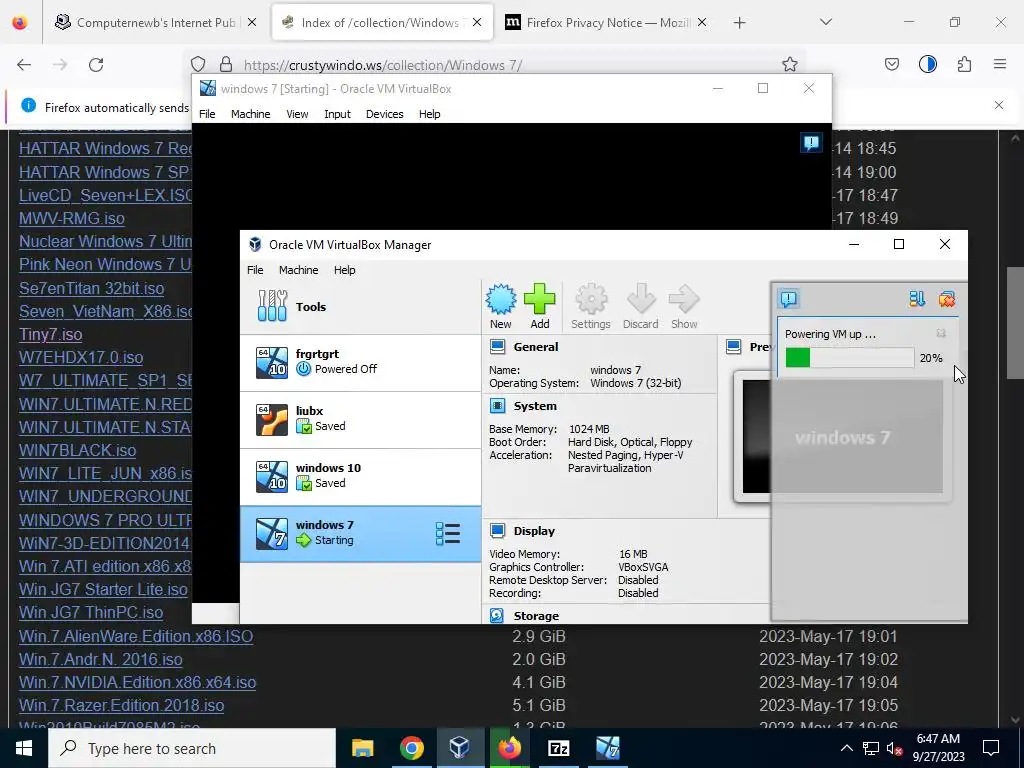The width and height of the screenshot is (1024, 768).
Task: Click the sort notifications icon in notification panel
Action: (x=917, y=299)
